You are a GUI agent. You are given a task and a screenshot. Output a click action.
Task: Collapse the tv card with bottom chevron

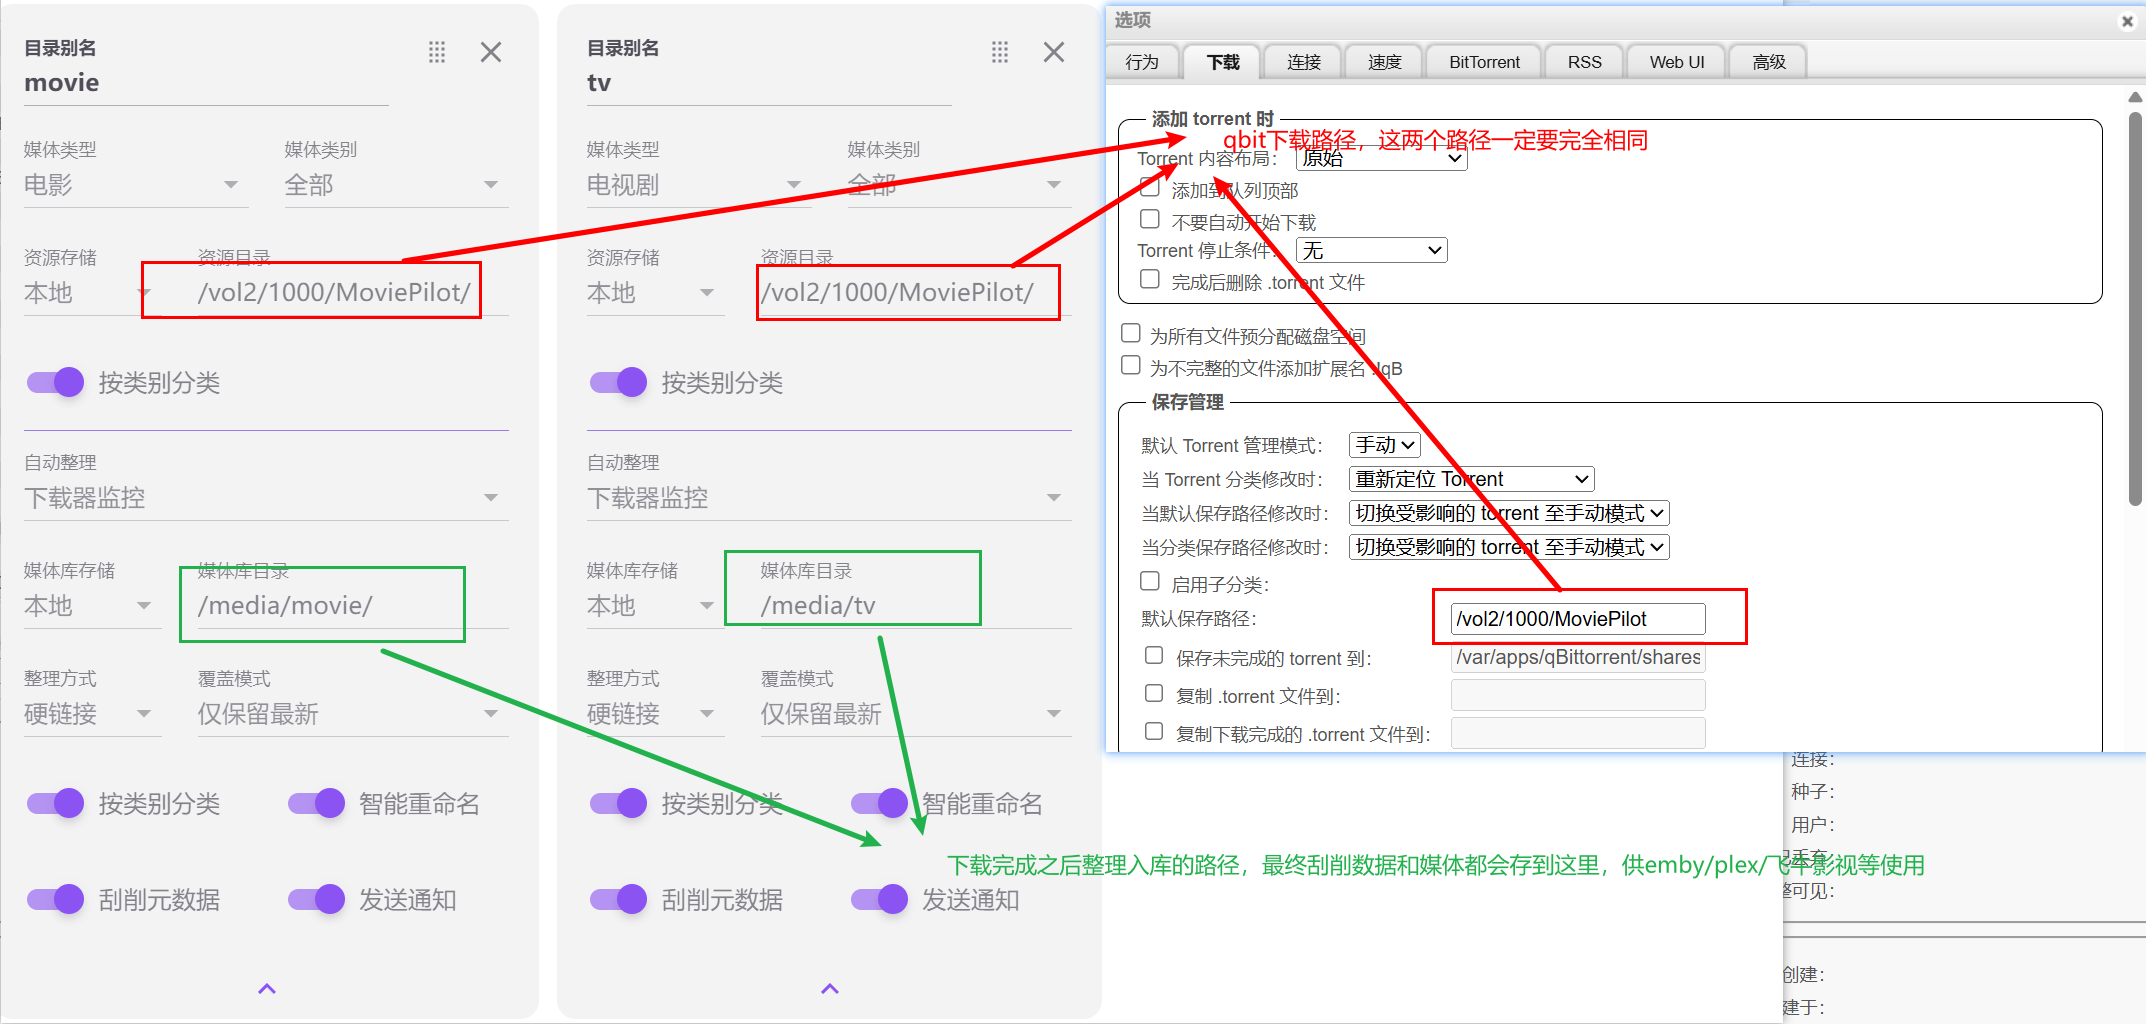point(830,989)
